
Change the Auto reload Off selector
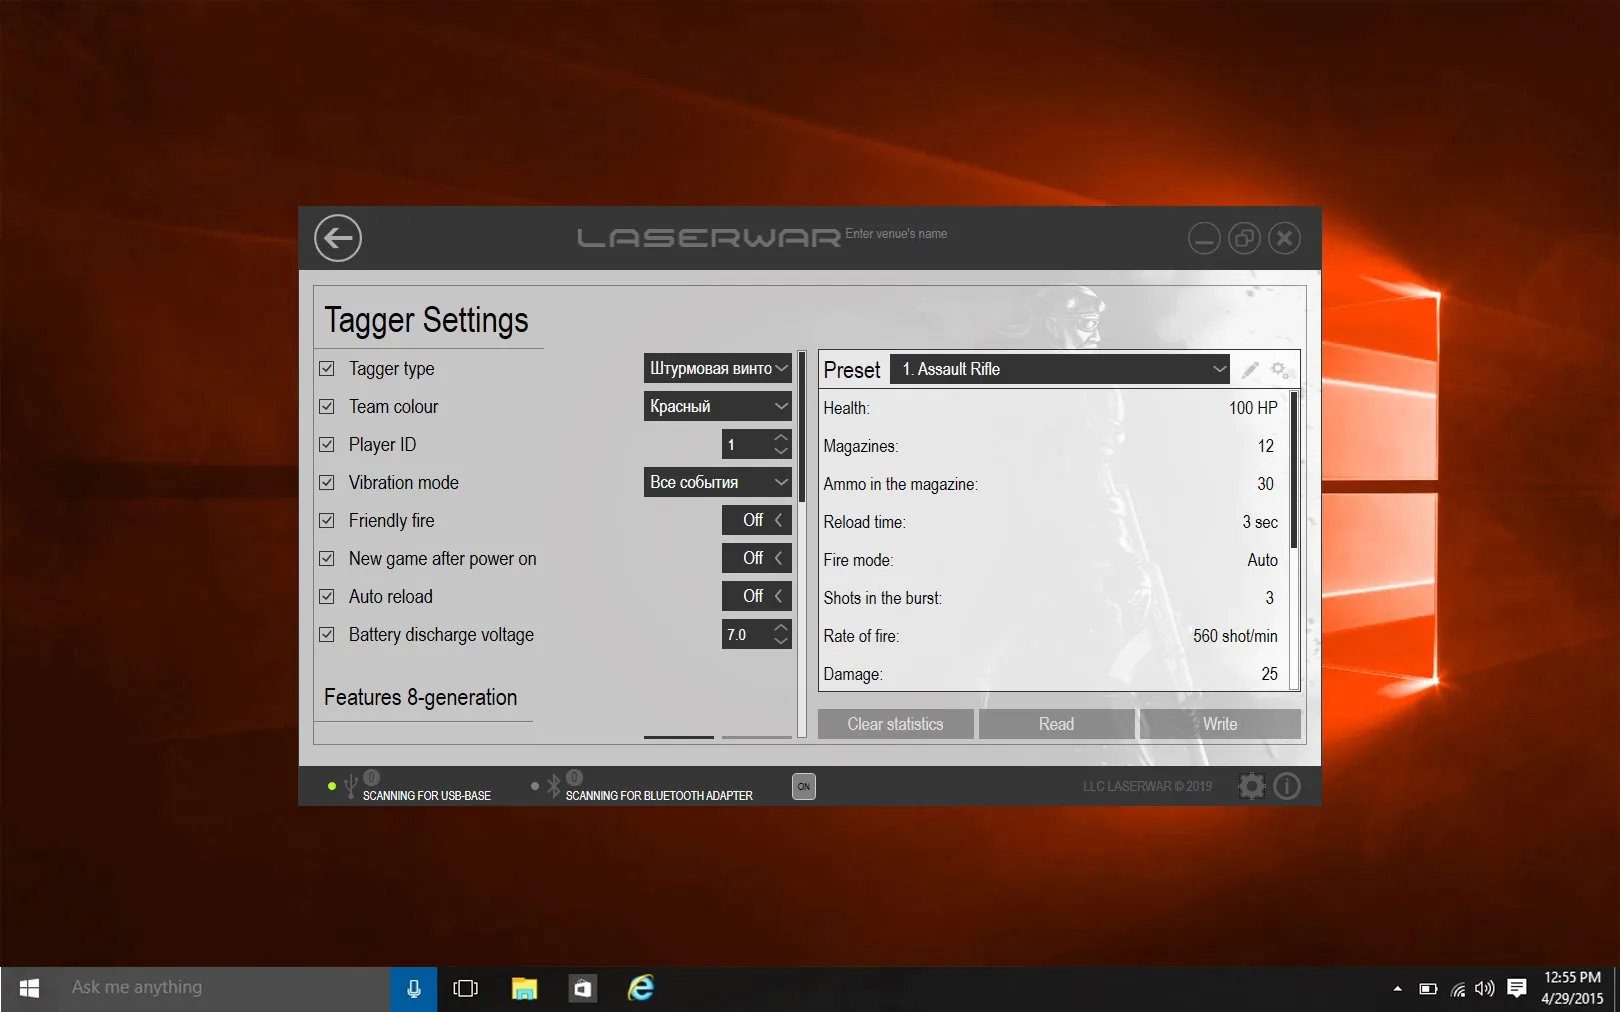pyautogui.click(x=757, y=596)
